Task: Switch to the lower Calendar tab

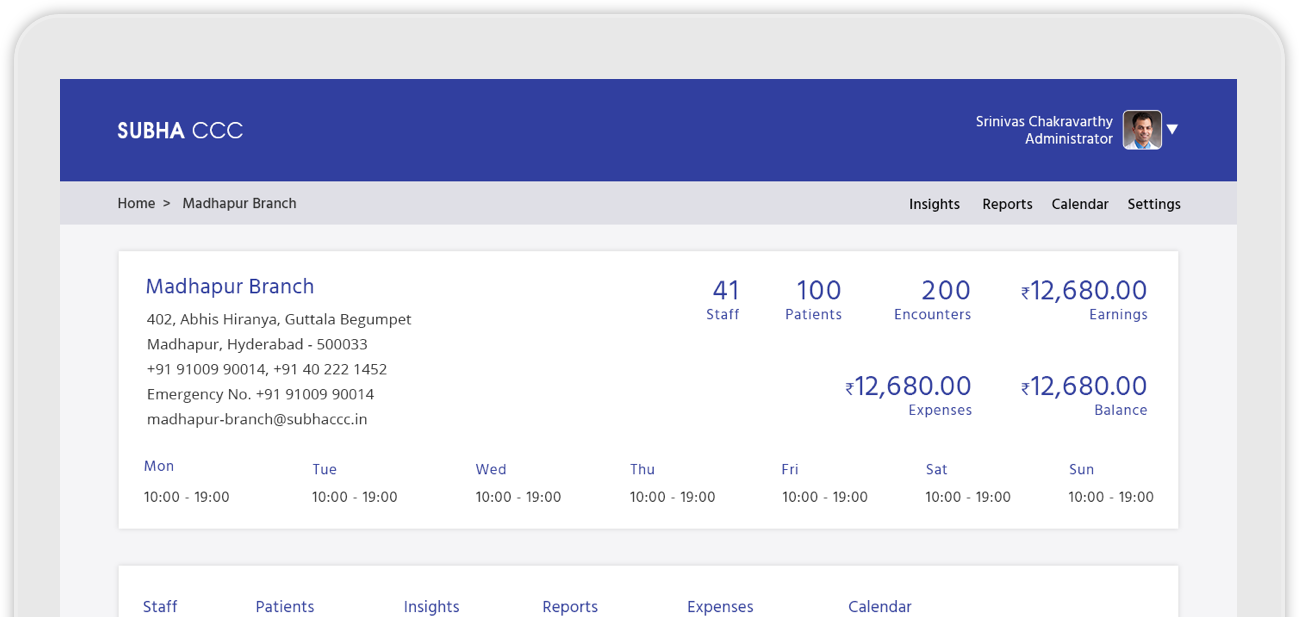Action: tap(879, 606)
